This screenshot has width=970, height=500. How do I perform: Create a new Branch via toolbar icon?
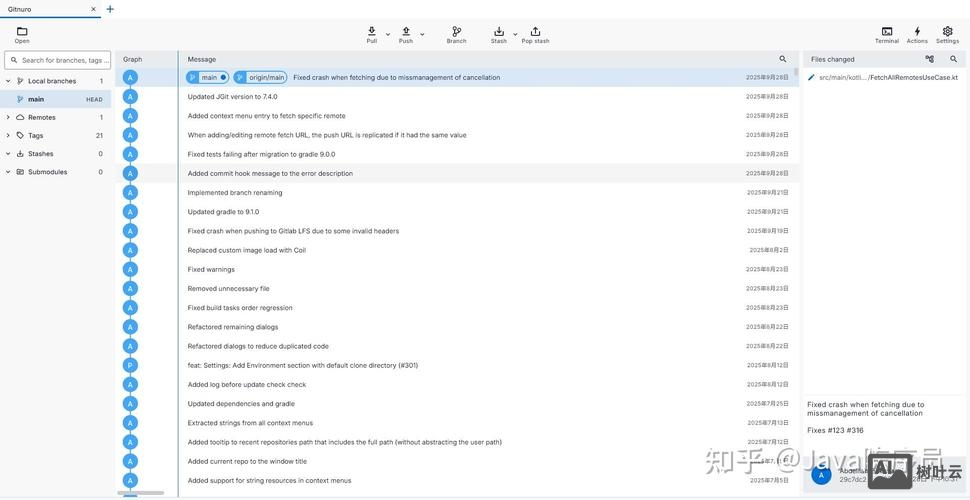click(x=456, y=32)
